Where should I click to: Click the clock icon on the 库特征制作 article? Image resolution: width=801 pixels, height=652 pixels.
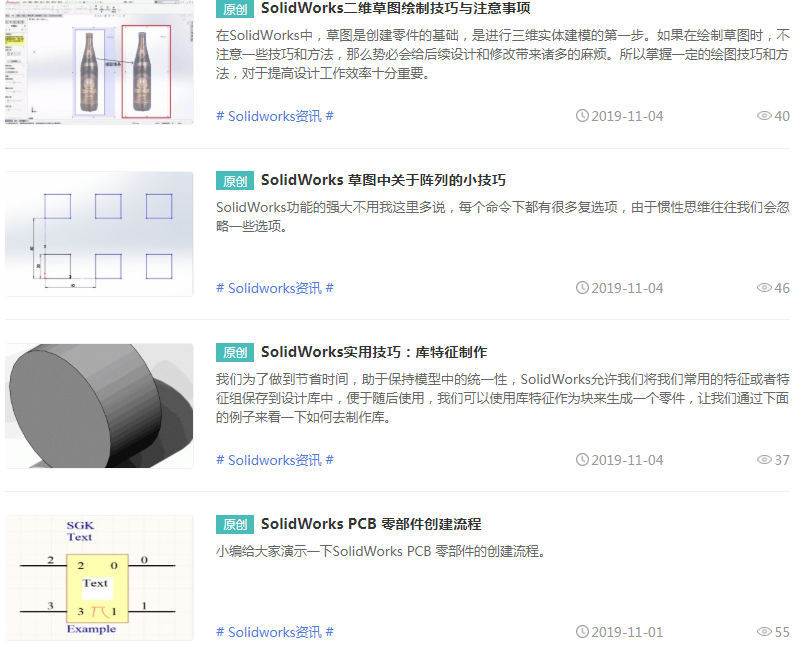[x=582, y=460]
